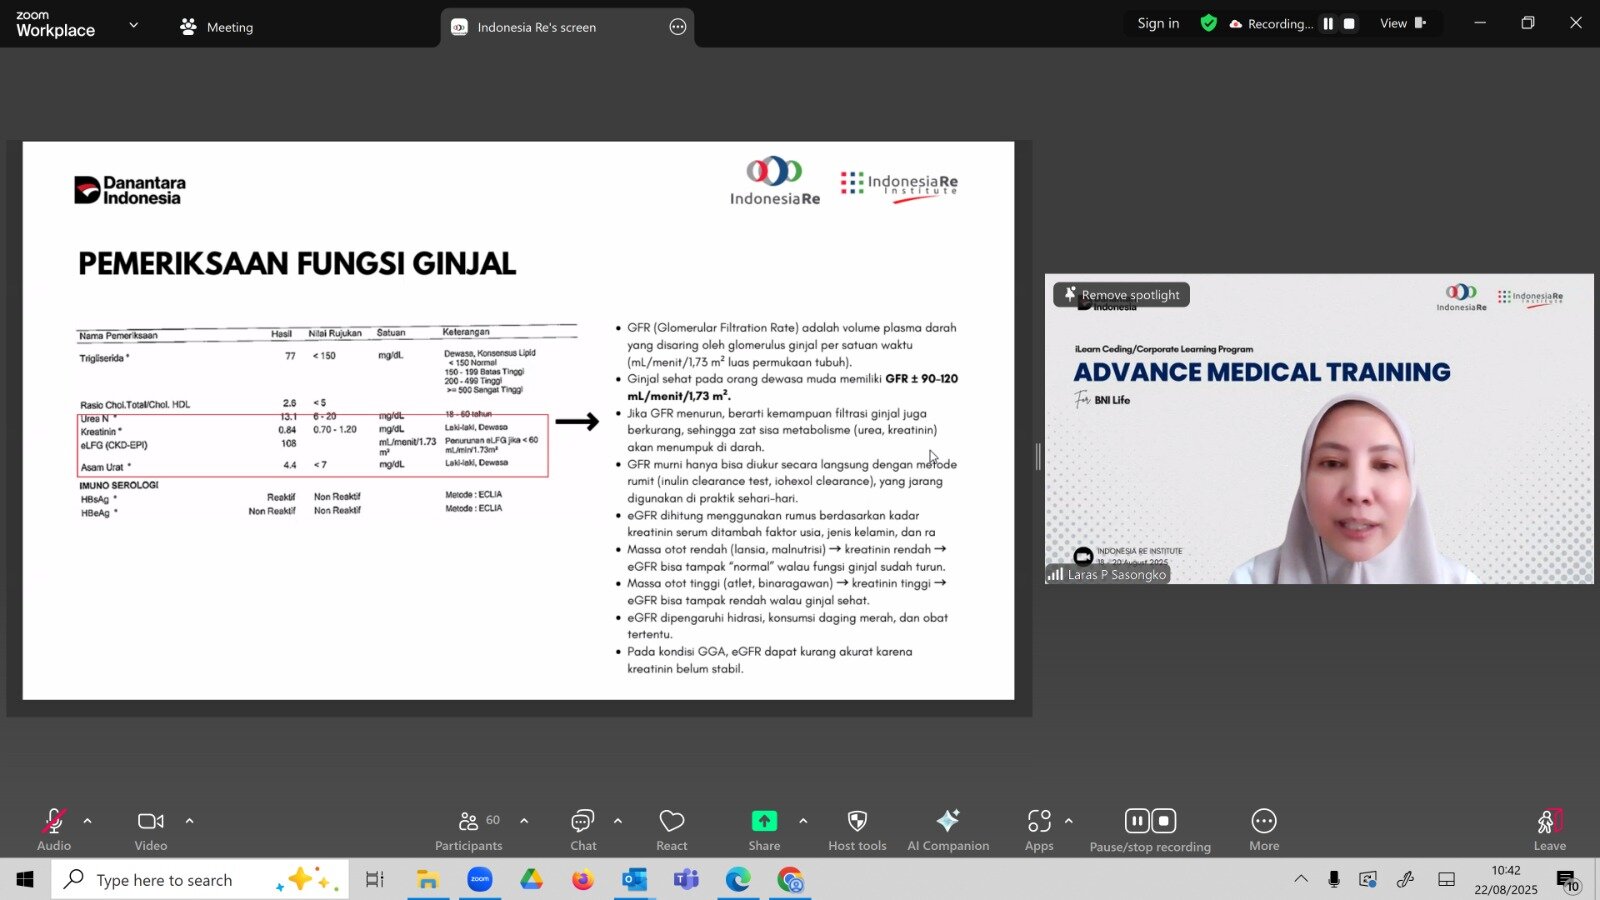Click the React heart icon
The image size is (1600, 900).
click(x=671, y=829)
